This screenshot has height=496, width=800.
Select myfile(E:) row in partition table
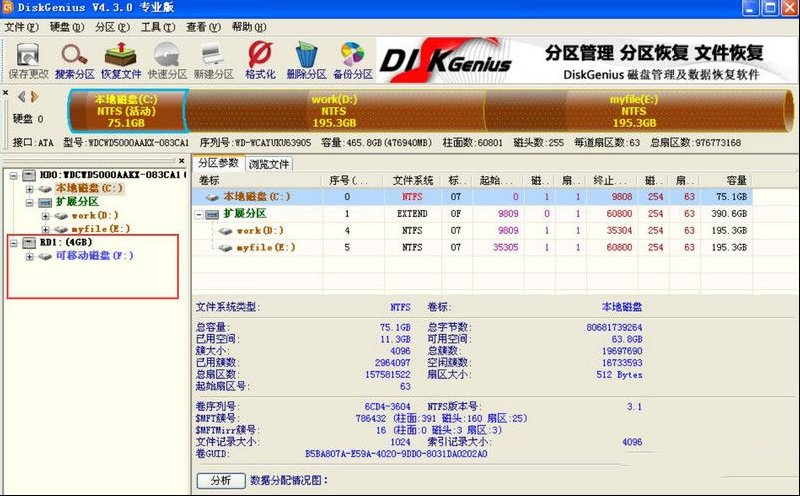coord(472,247)
